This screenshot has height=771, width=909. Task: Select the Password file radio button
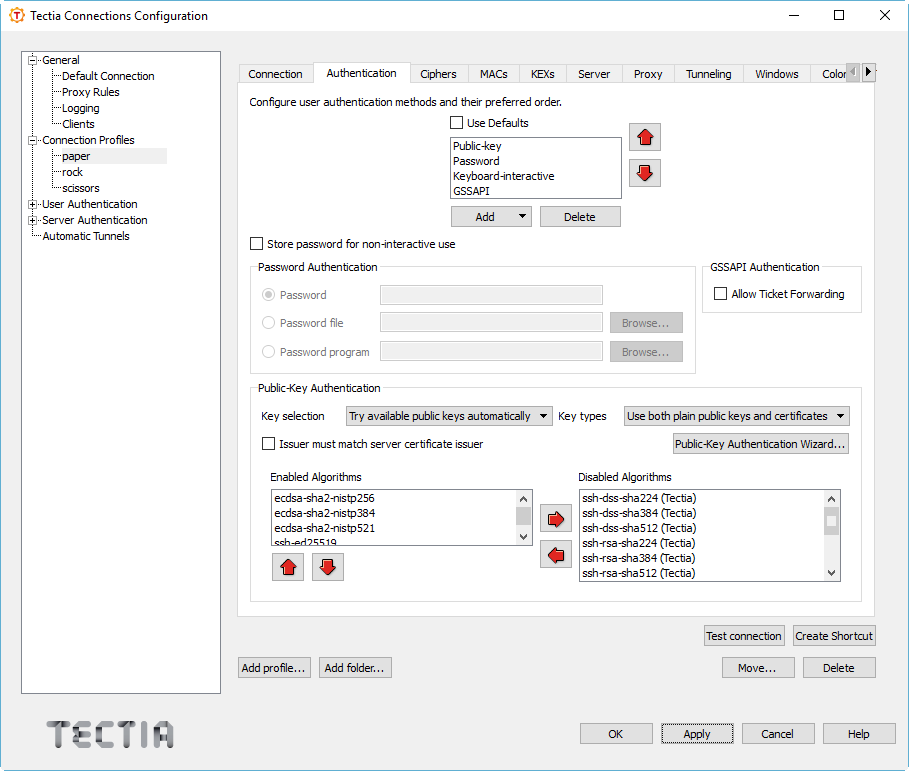pos(267,322)
